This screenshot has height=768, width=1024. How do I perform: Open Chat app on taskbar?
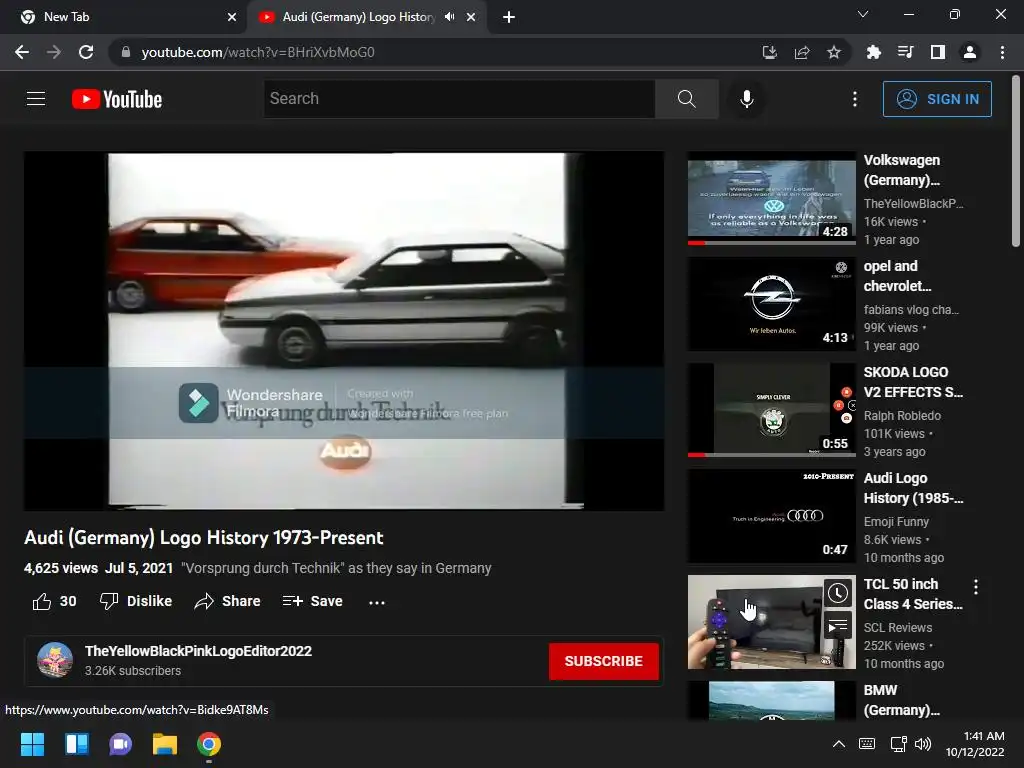(120, 744)
